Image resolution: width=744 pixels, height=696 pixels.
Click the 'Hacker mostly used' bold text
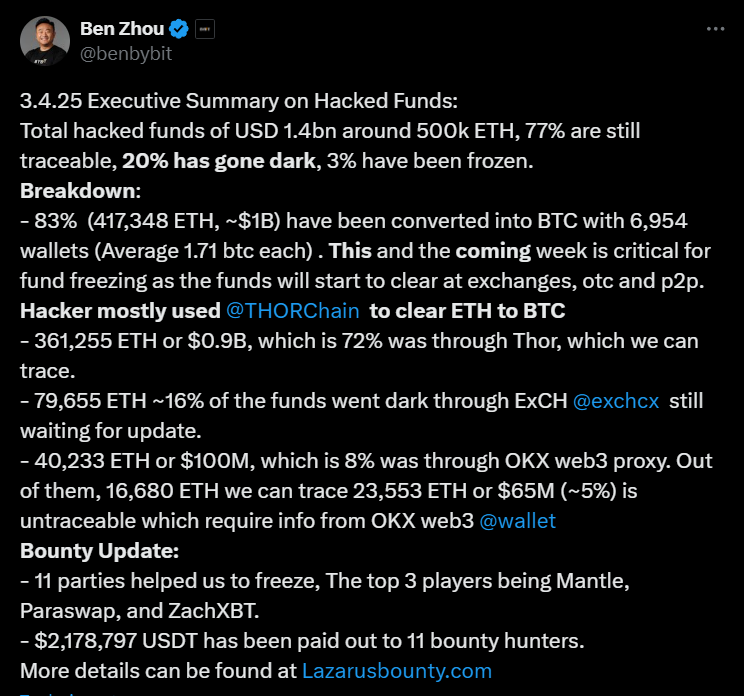click(120, 311)
